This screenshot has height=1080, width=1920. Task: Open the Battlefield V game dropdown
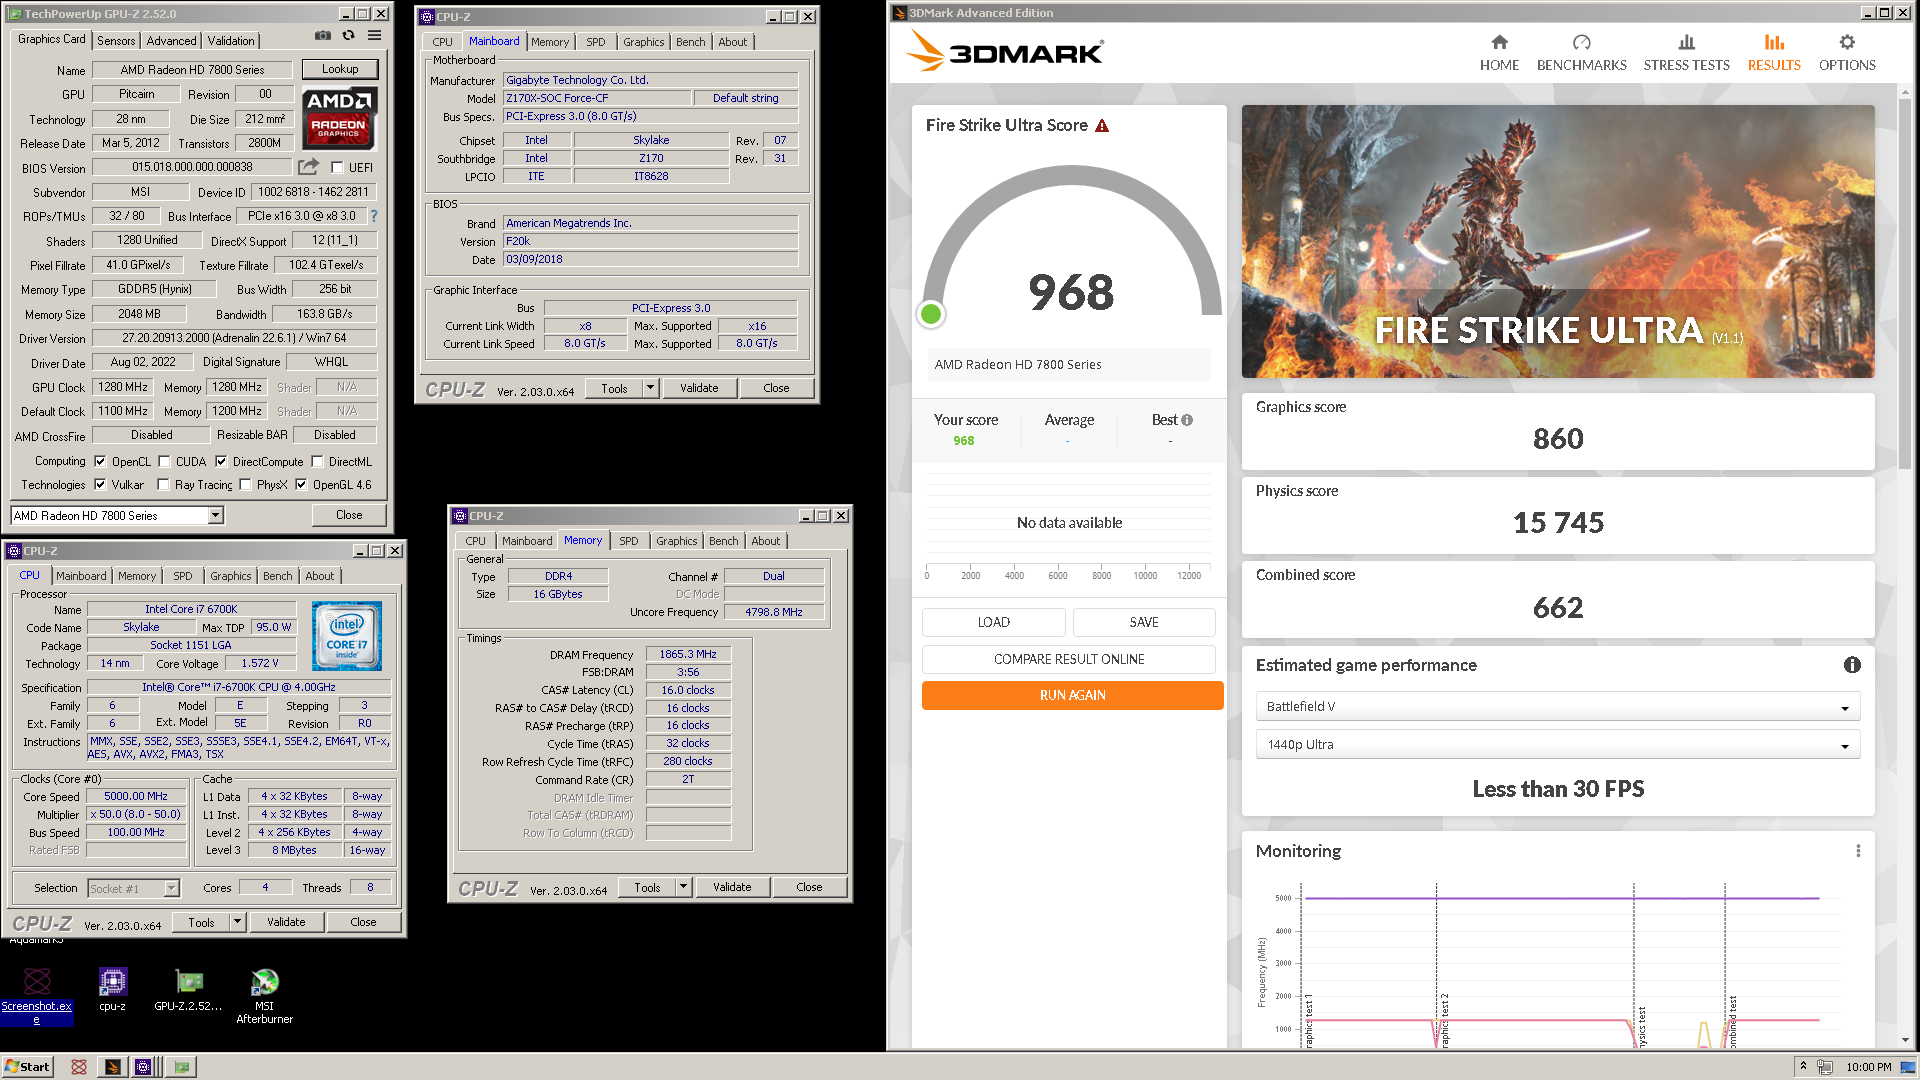[1558, 706]
